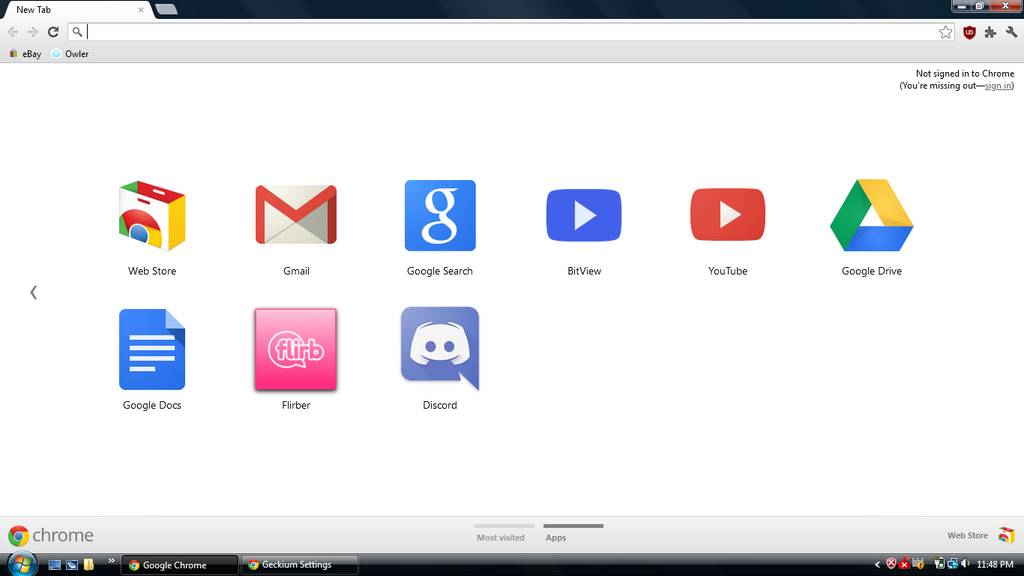Image resolution: width=1024 pixels, height=576 pixels.
Task: Switch to Google Chrome taskbar button
Action: (x=180, y=565)
